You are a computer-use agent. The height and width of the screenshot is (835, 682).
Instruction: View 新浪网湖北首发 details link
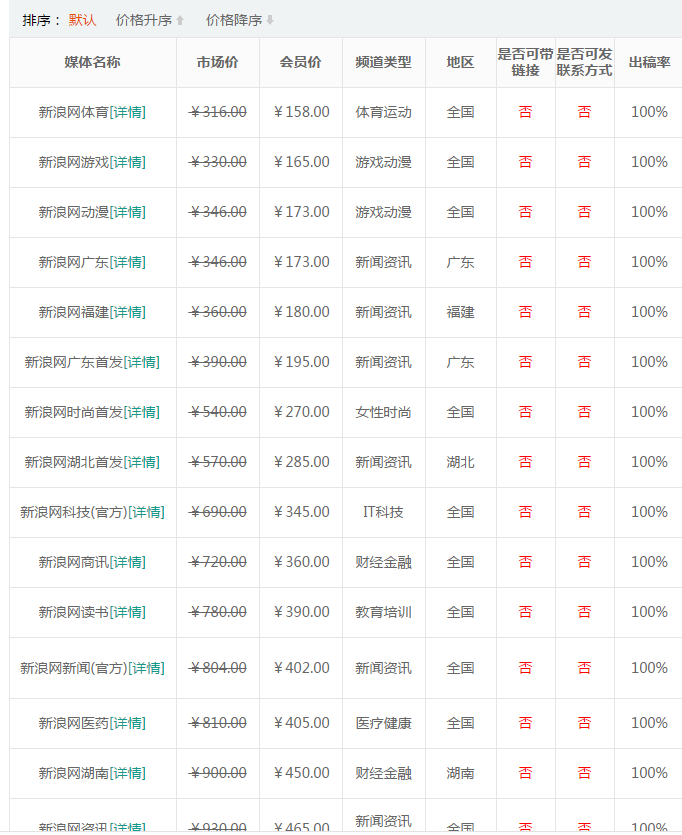tap(142, 462)
